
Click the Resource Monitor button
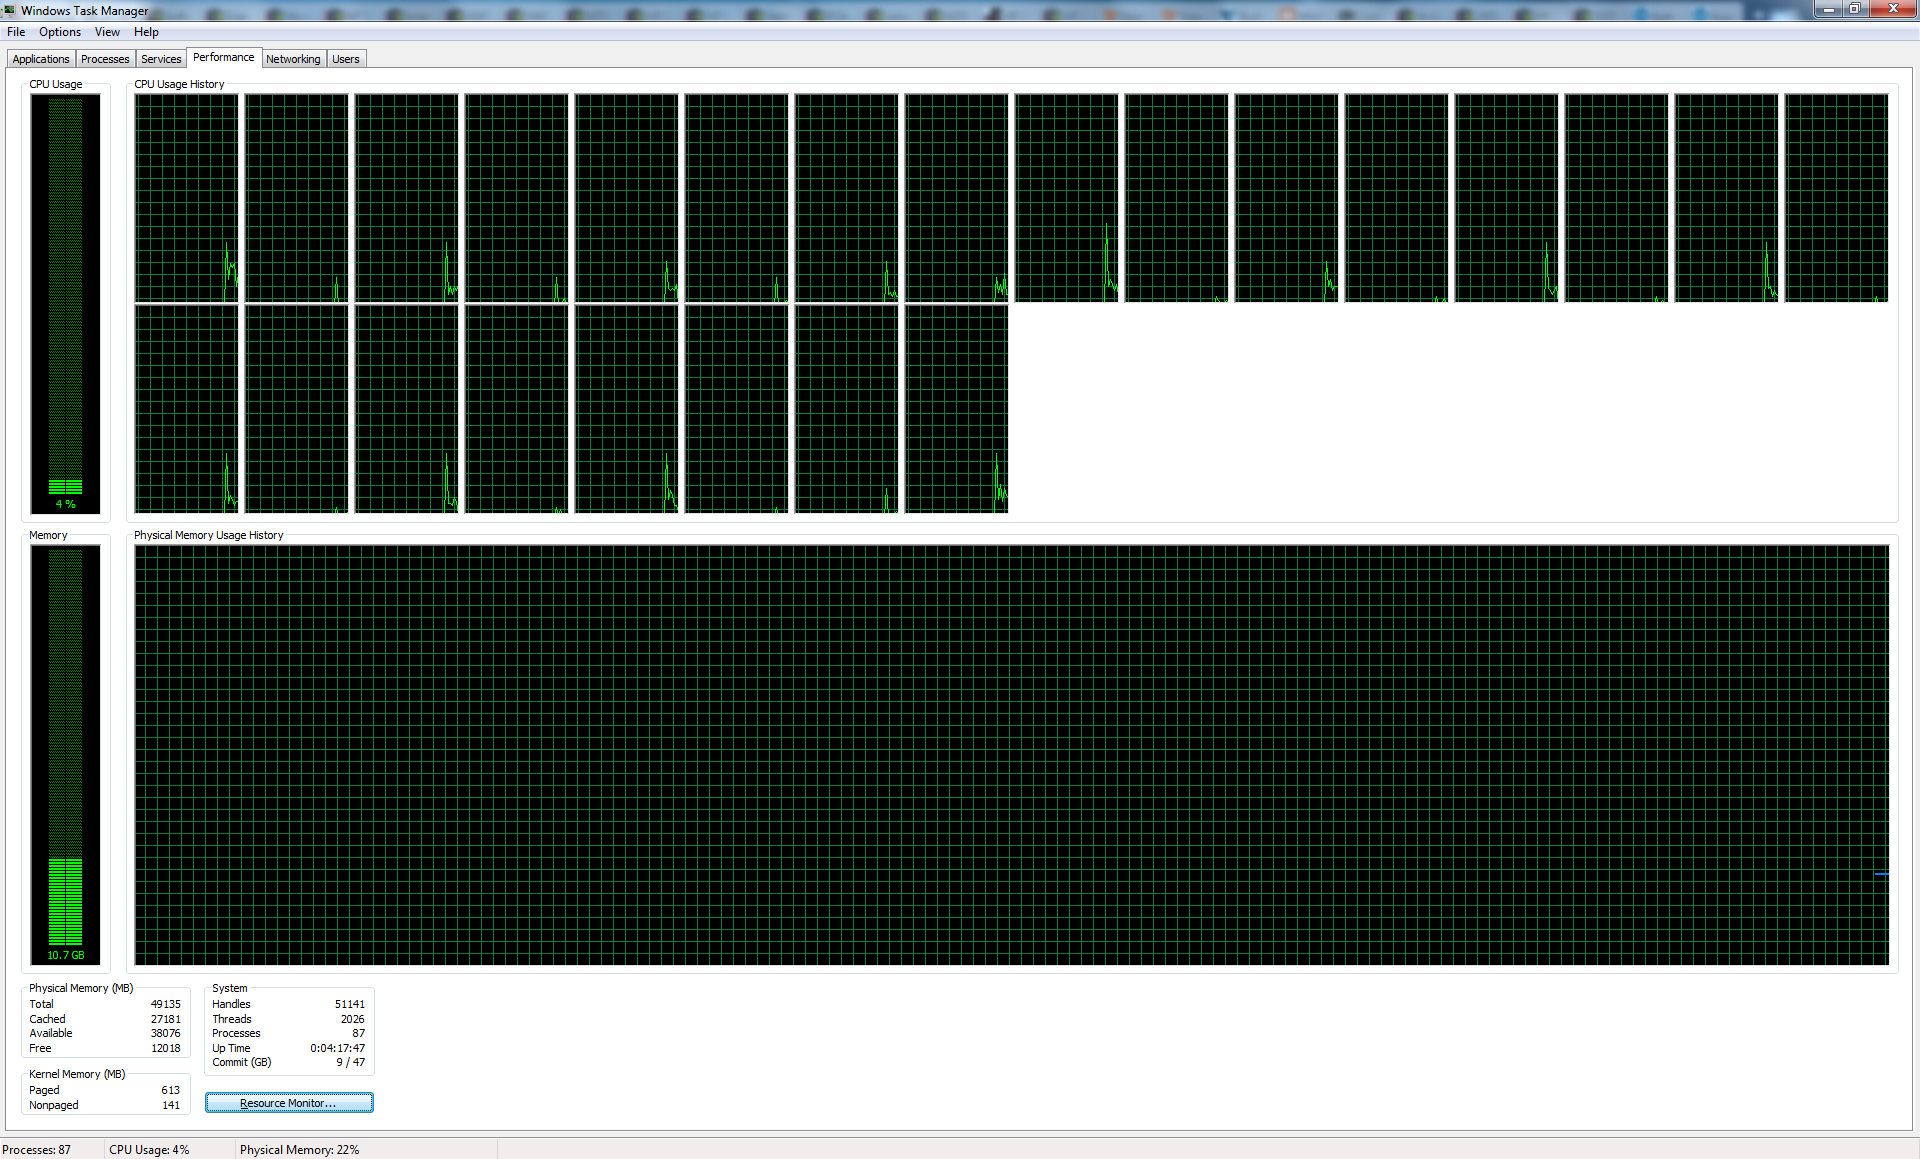click(x=289, y=1103)
